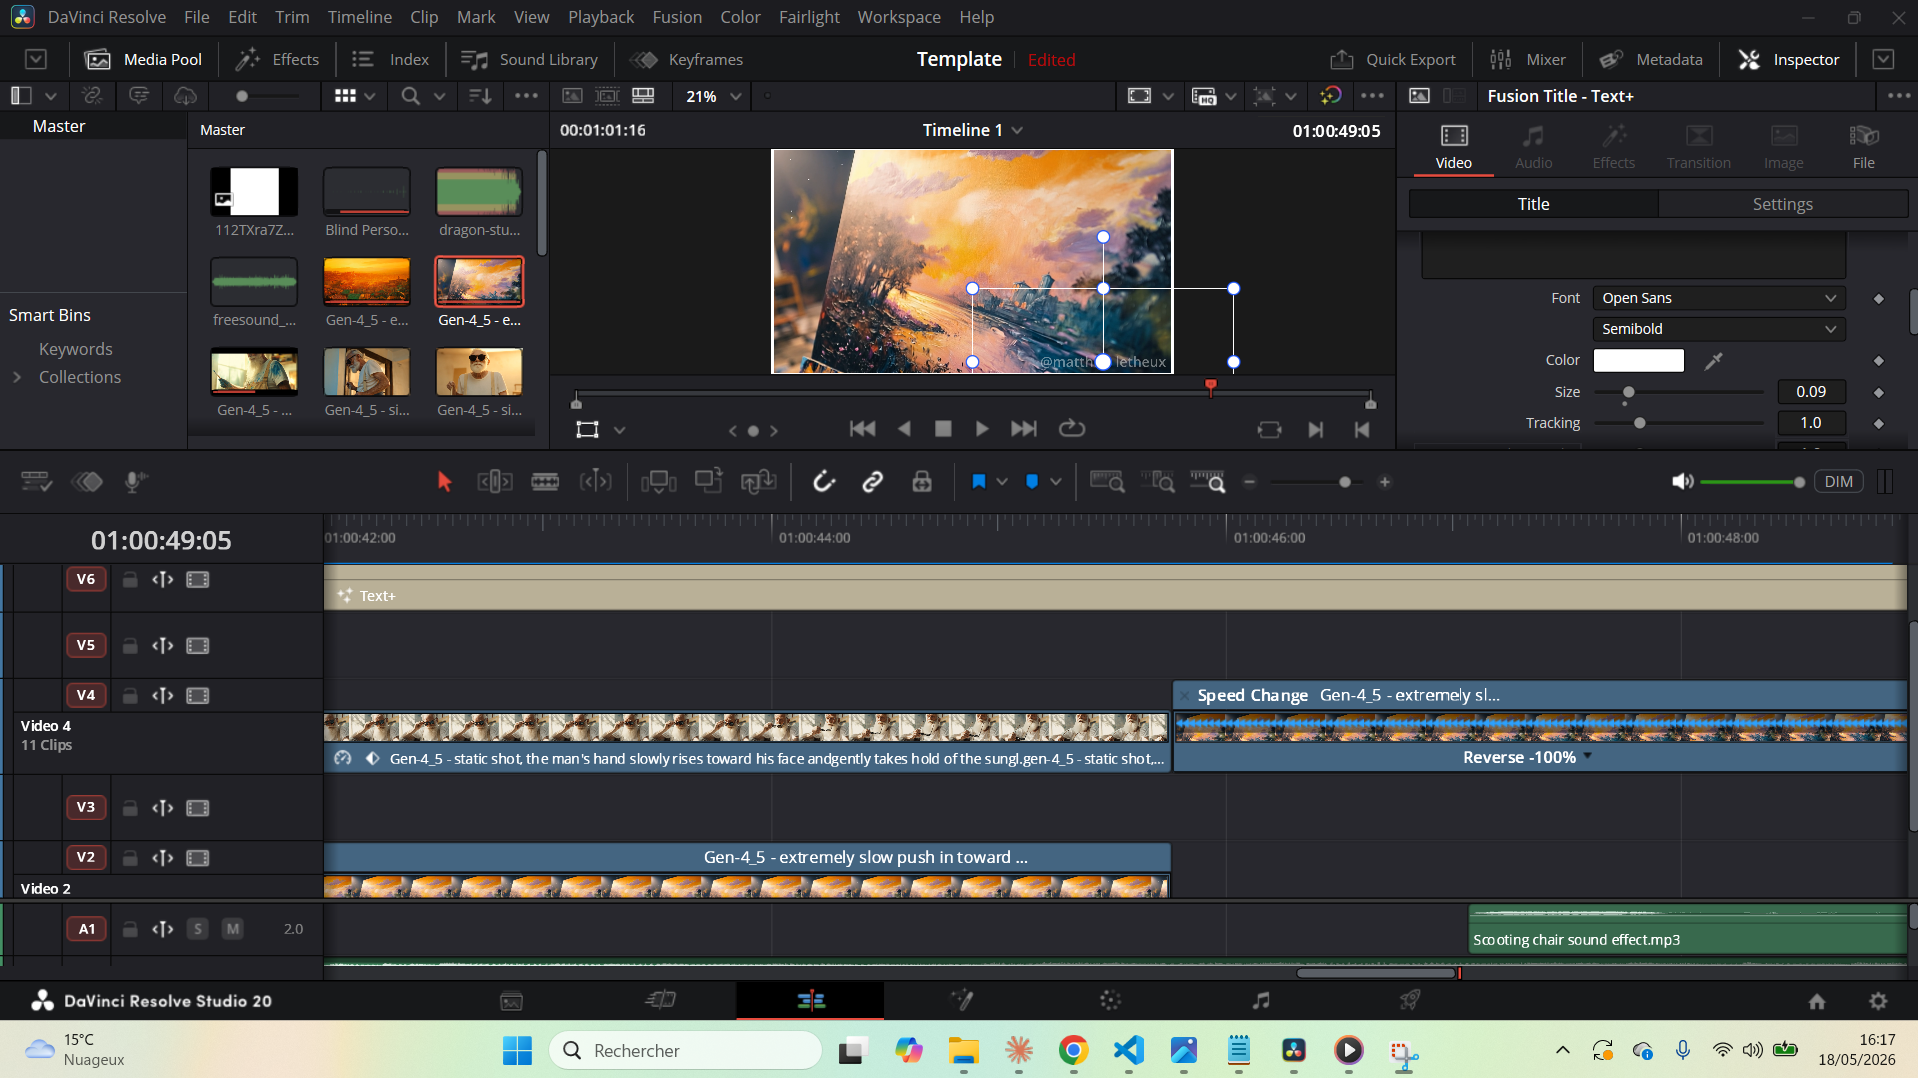
Task: Click the Overwrite Clip tool icon
Action: click(709, 482)
